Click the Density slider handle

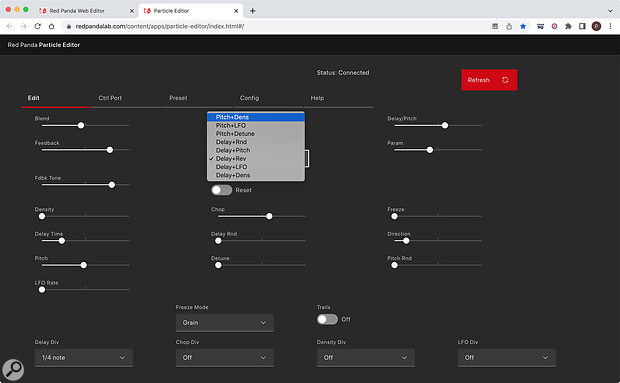(x=42, y=216)
